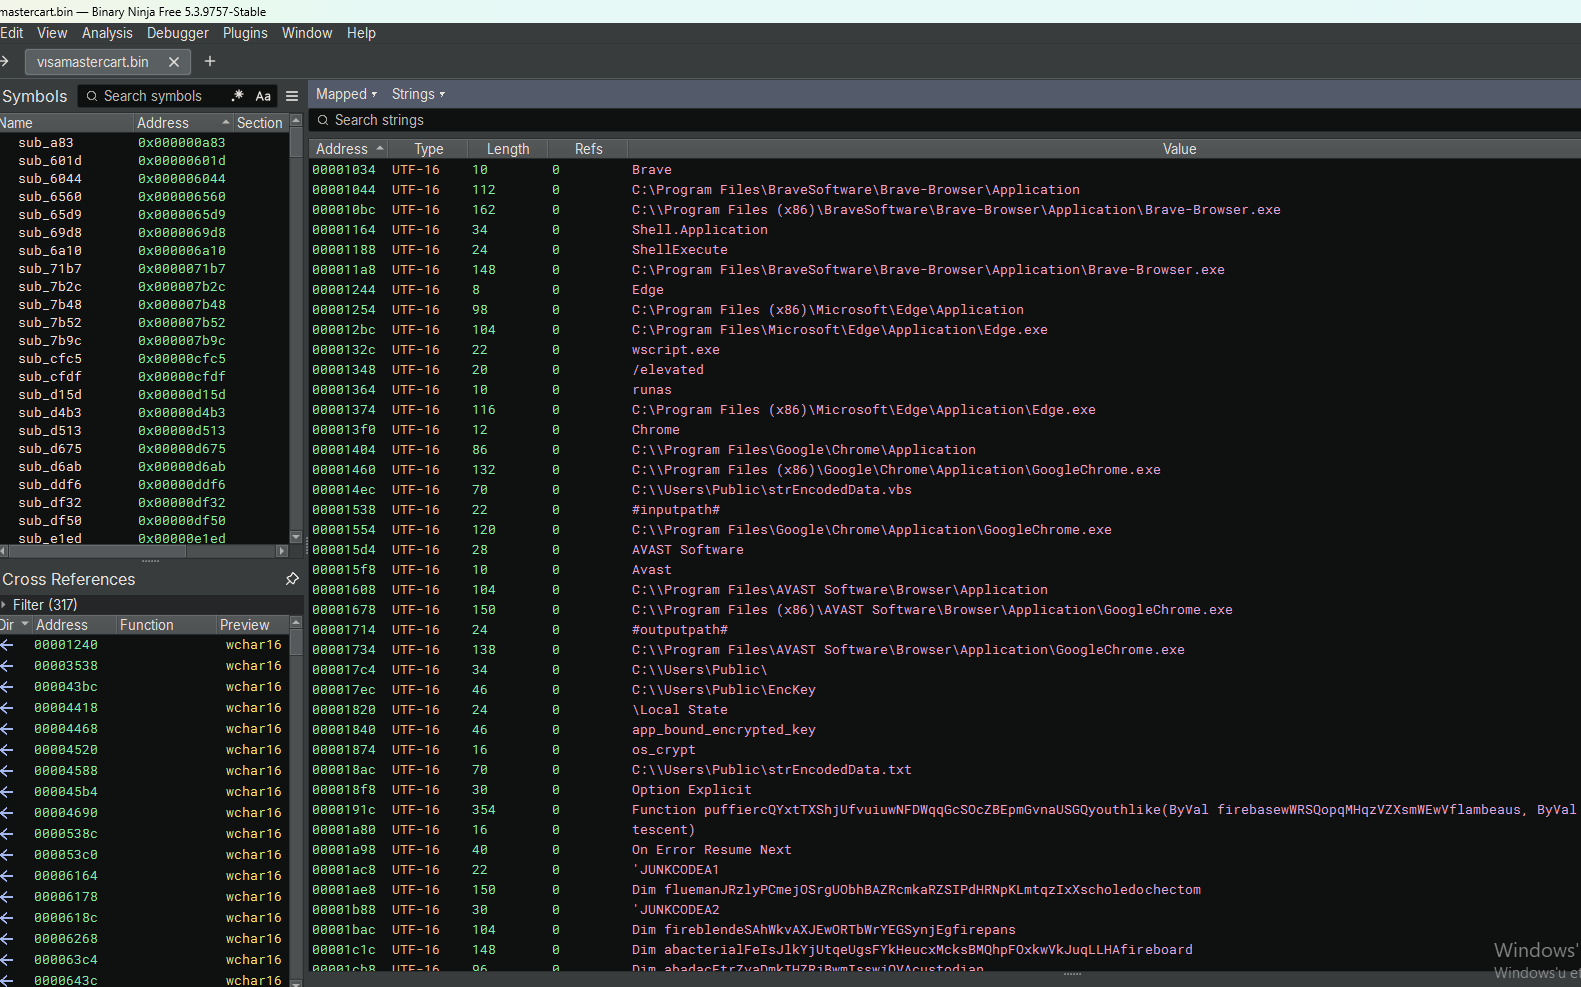Sort strings by Type column

[429, 149]
